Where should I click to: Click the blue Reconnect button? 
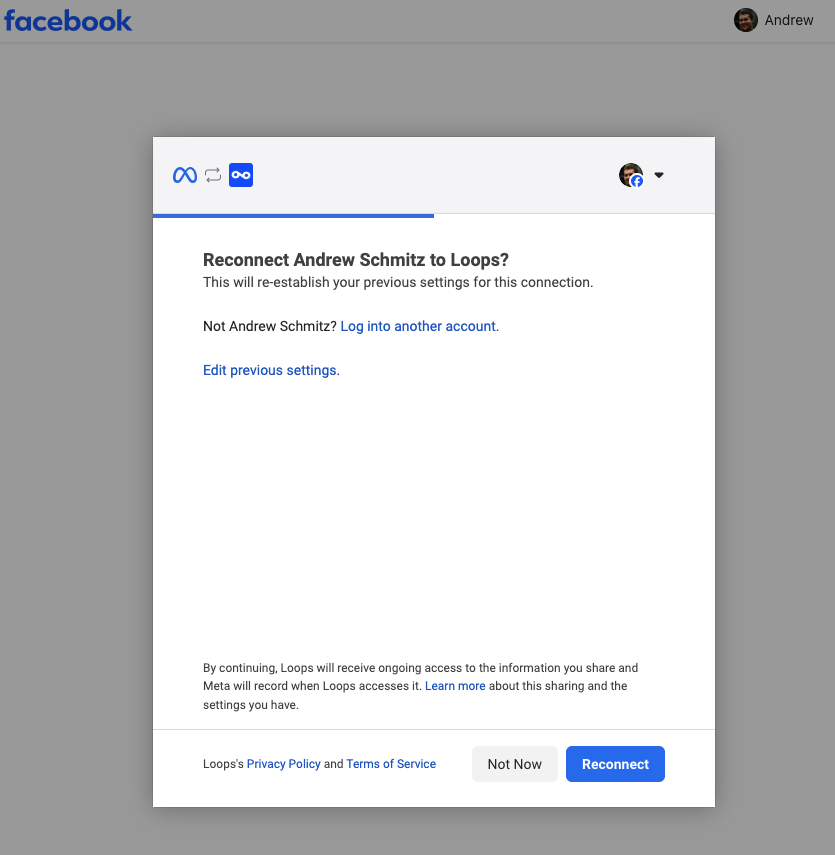coord(615,764)
